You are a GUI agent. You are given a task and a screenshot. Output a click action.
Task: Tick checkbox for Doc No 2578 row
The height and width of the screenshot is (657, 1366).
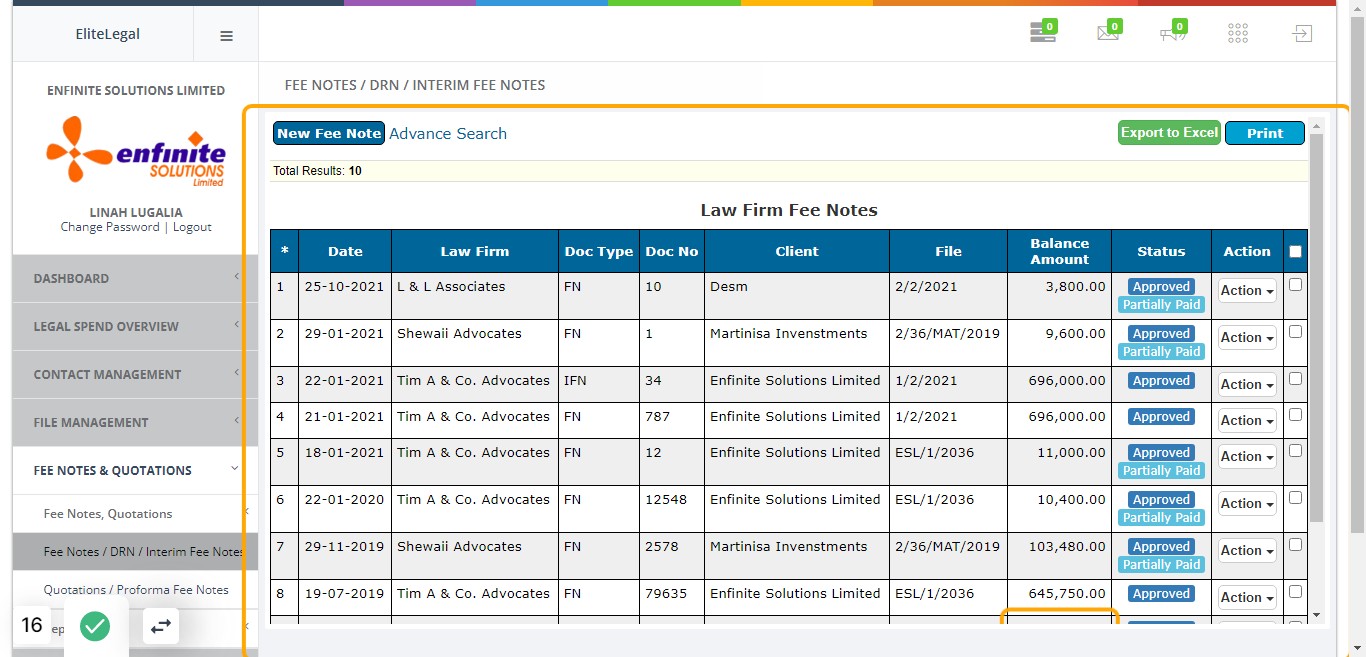point(1296,545)
